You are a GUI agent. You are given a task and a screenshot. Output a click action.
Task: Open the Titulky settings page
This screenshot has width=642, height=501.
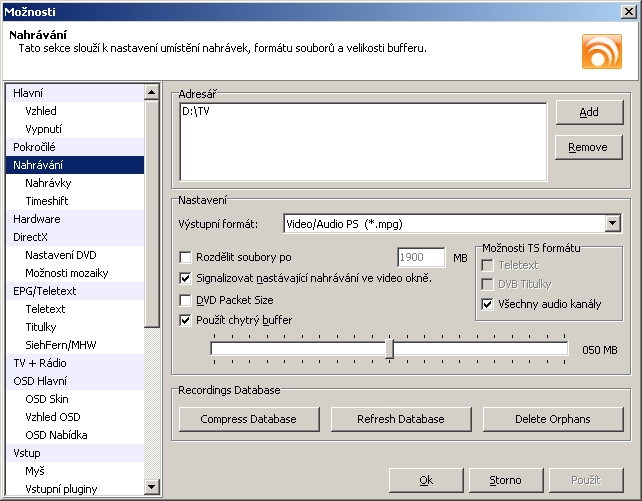point(75,327)
